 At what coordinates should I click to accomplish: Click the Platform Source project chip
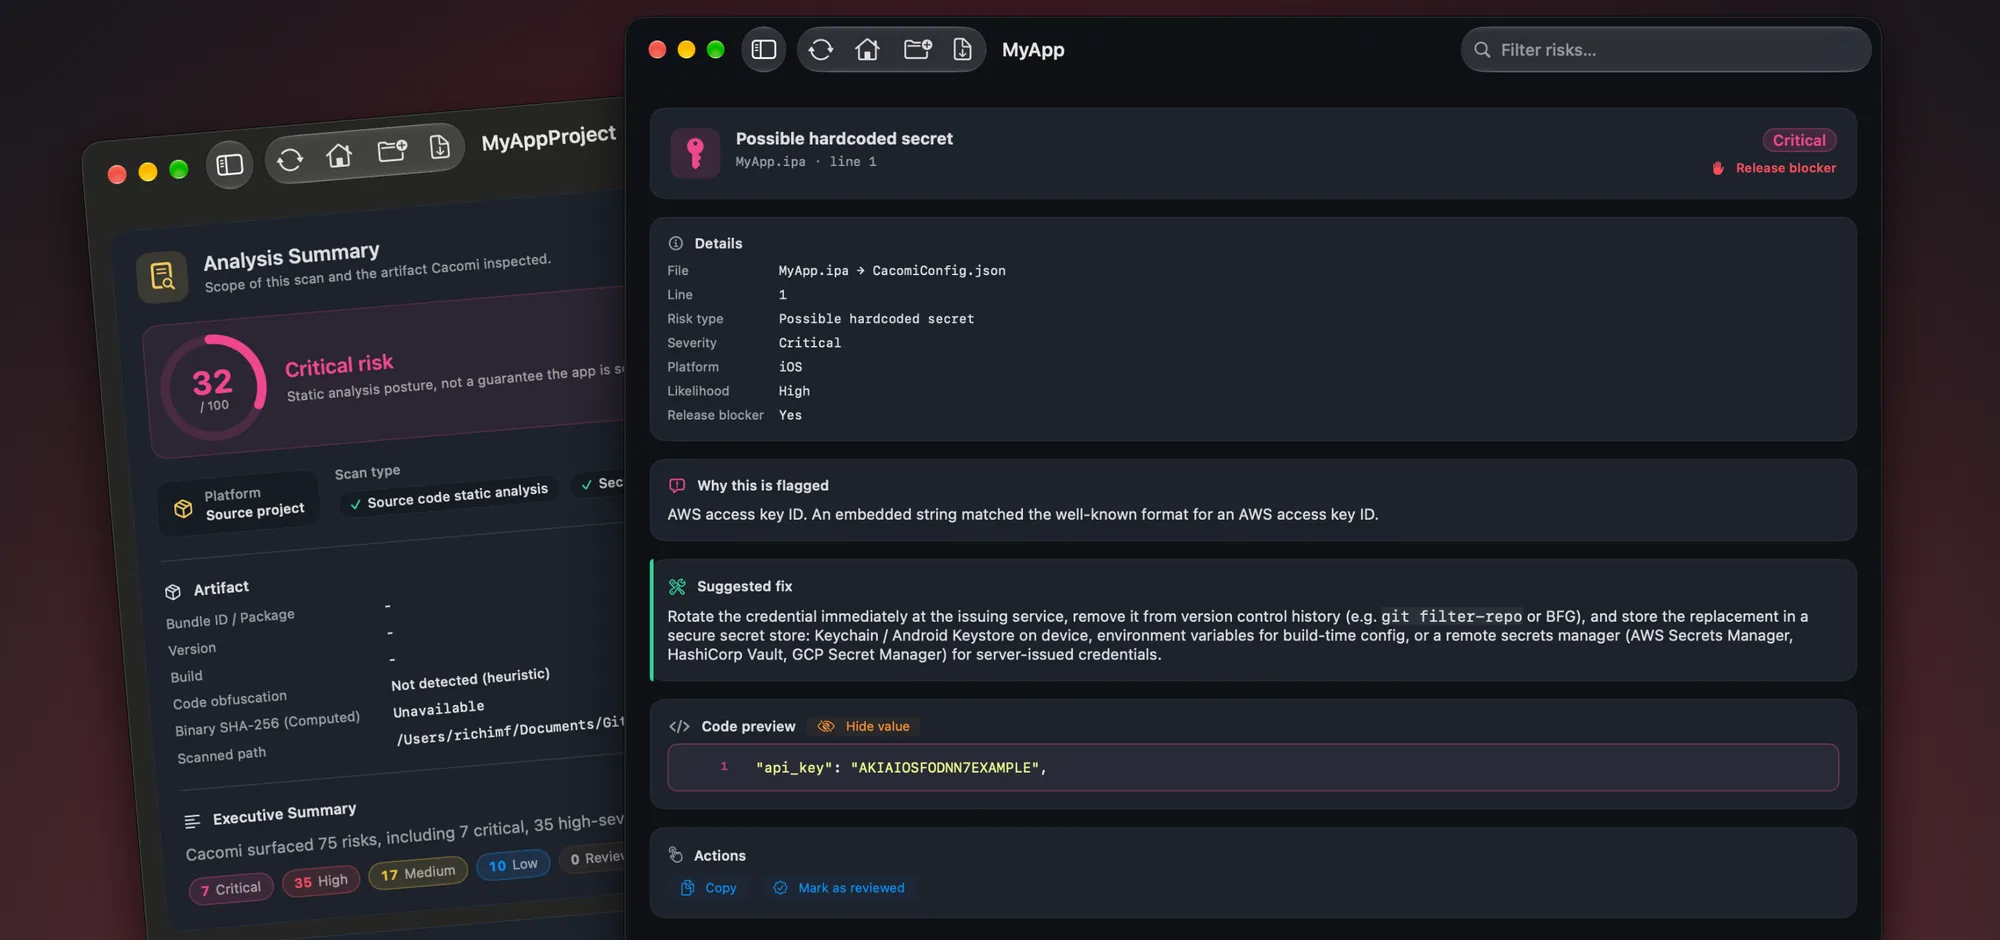pos(240,503)
